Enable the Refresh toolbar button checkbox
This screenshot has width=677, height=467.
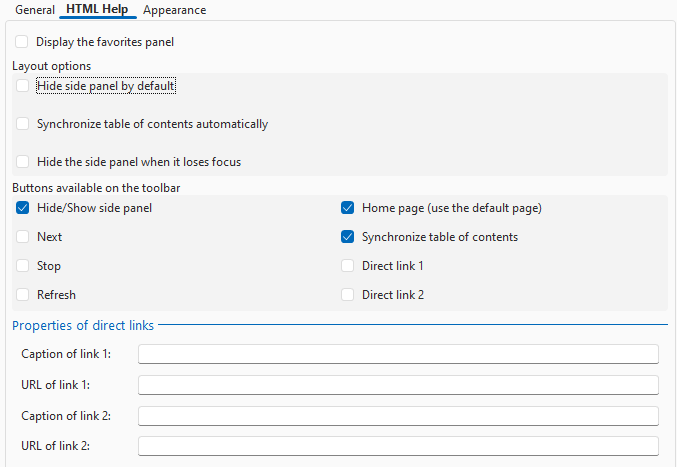pos(22,295)
